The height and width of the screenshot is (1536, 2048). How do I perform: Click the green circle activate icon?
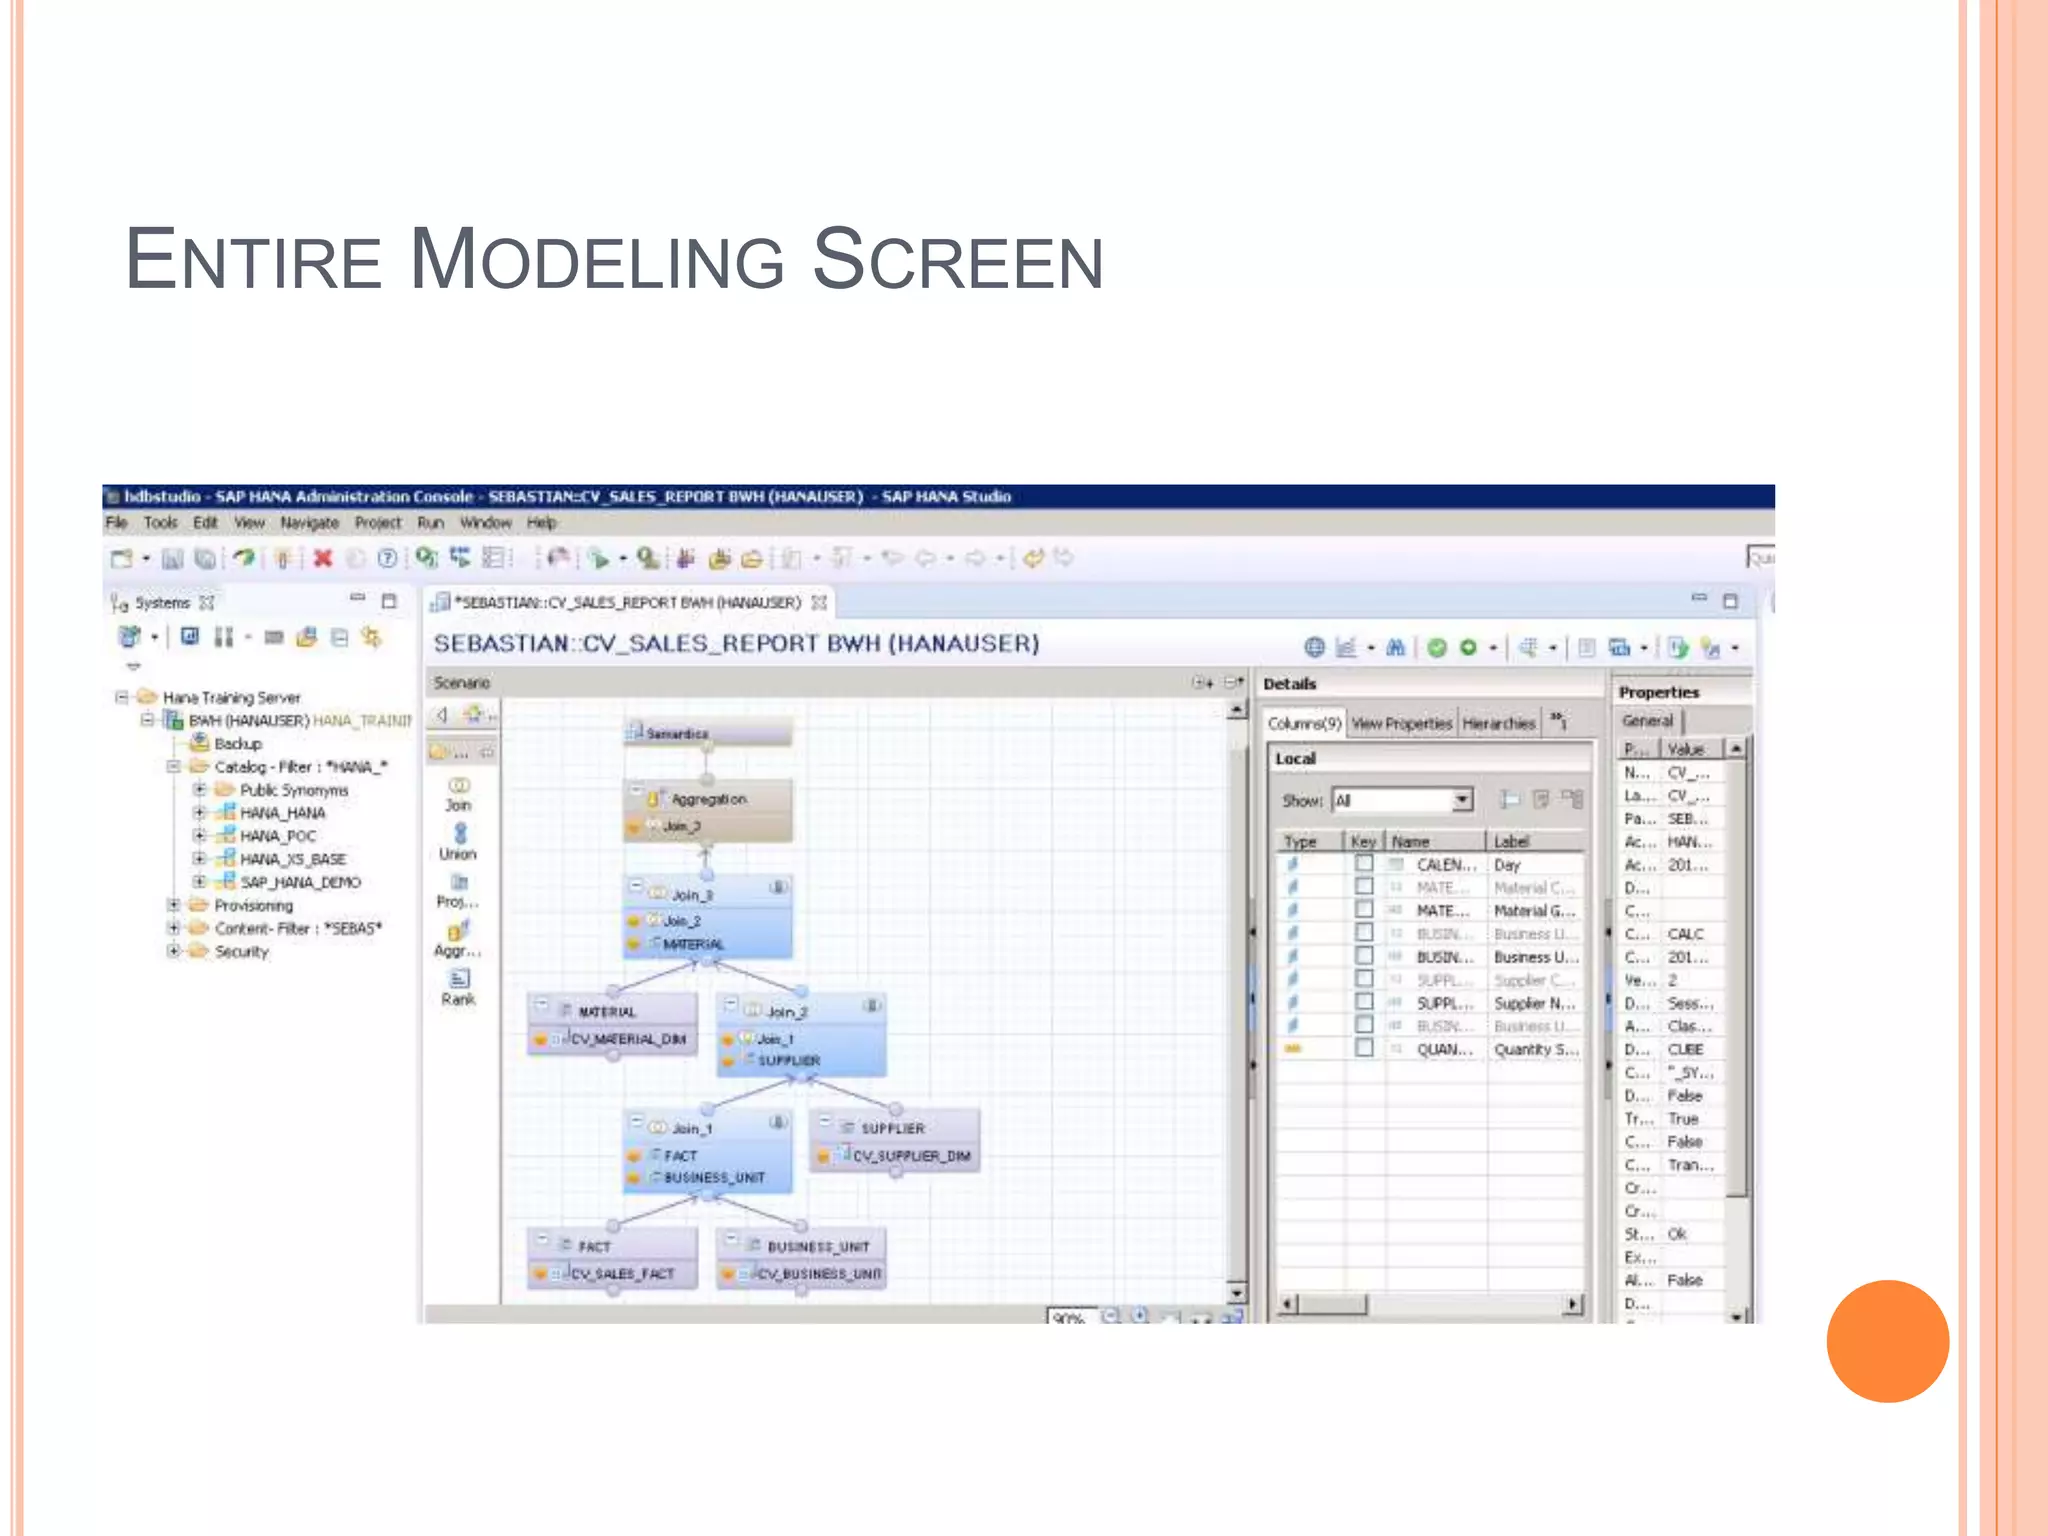point(1468,647)
